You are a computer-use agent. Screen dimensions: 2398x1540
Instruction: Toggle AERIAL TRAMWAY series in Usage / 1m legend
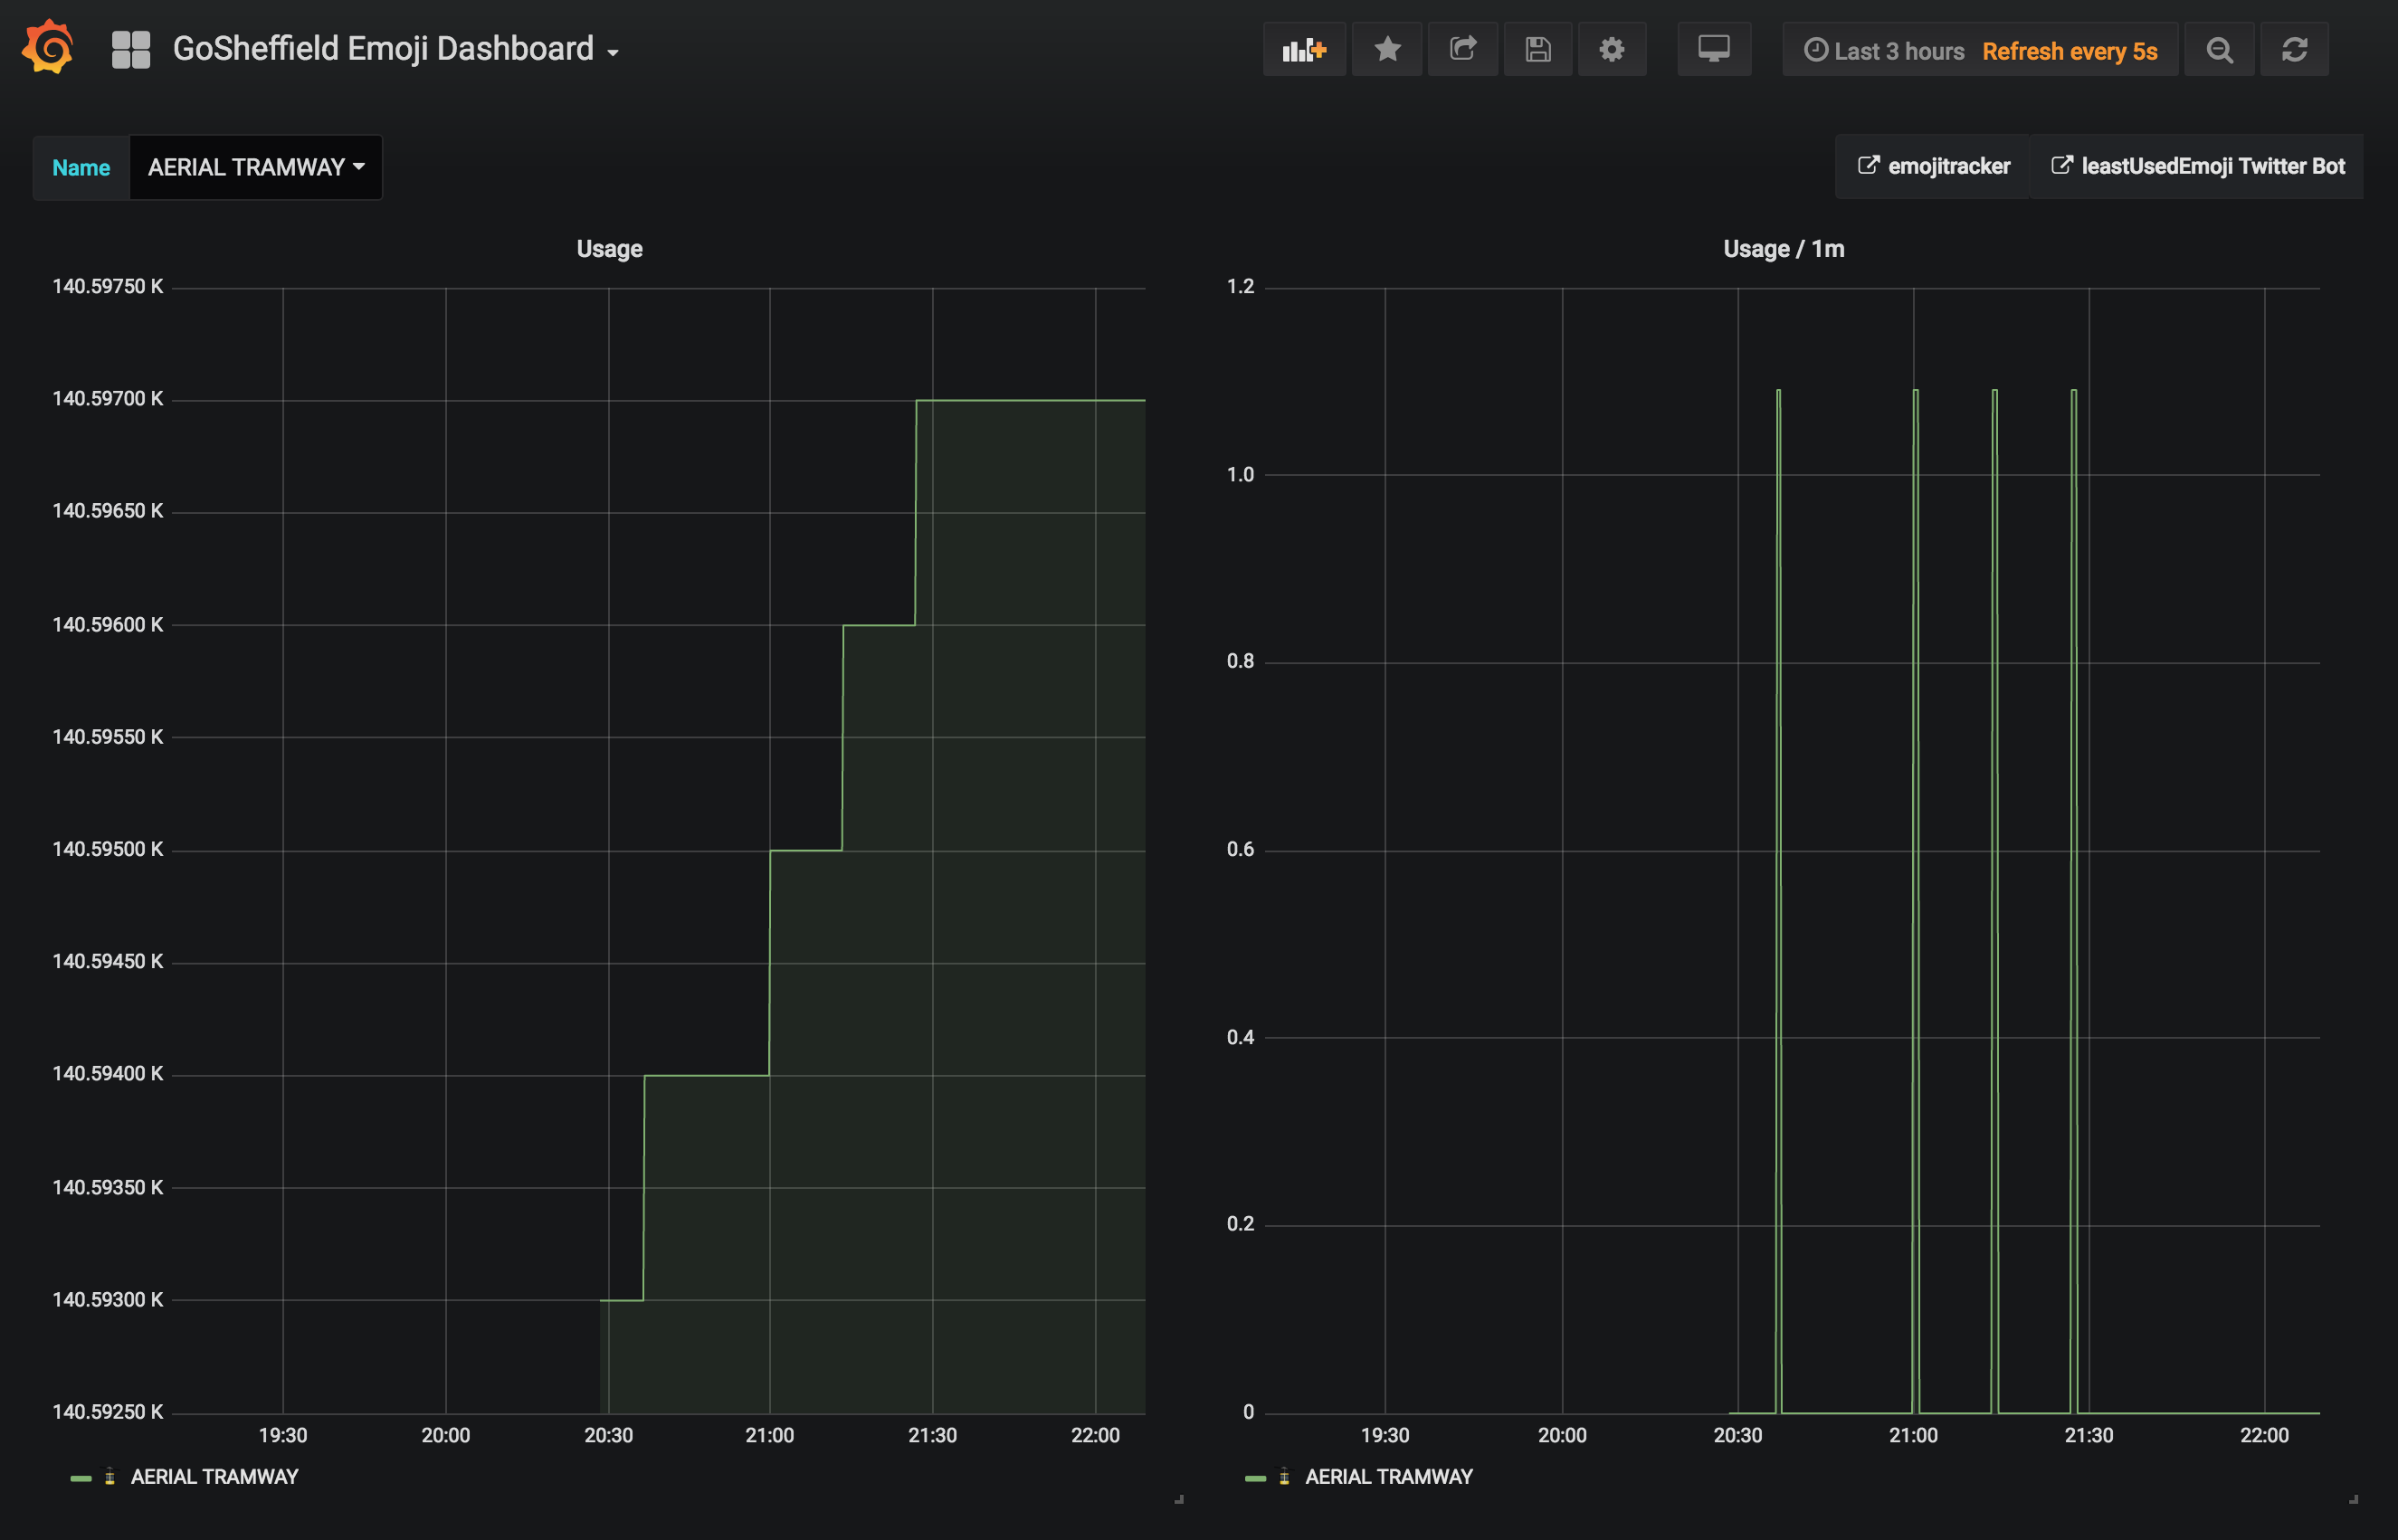[1388, 1477]
